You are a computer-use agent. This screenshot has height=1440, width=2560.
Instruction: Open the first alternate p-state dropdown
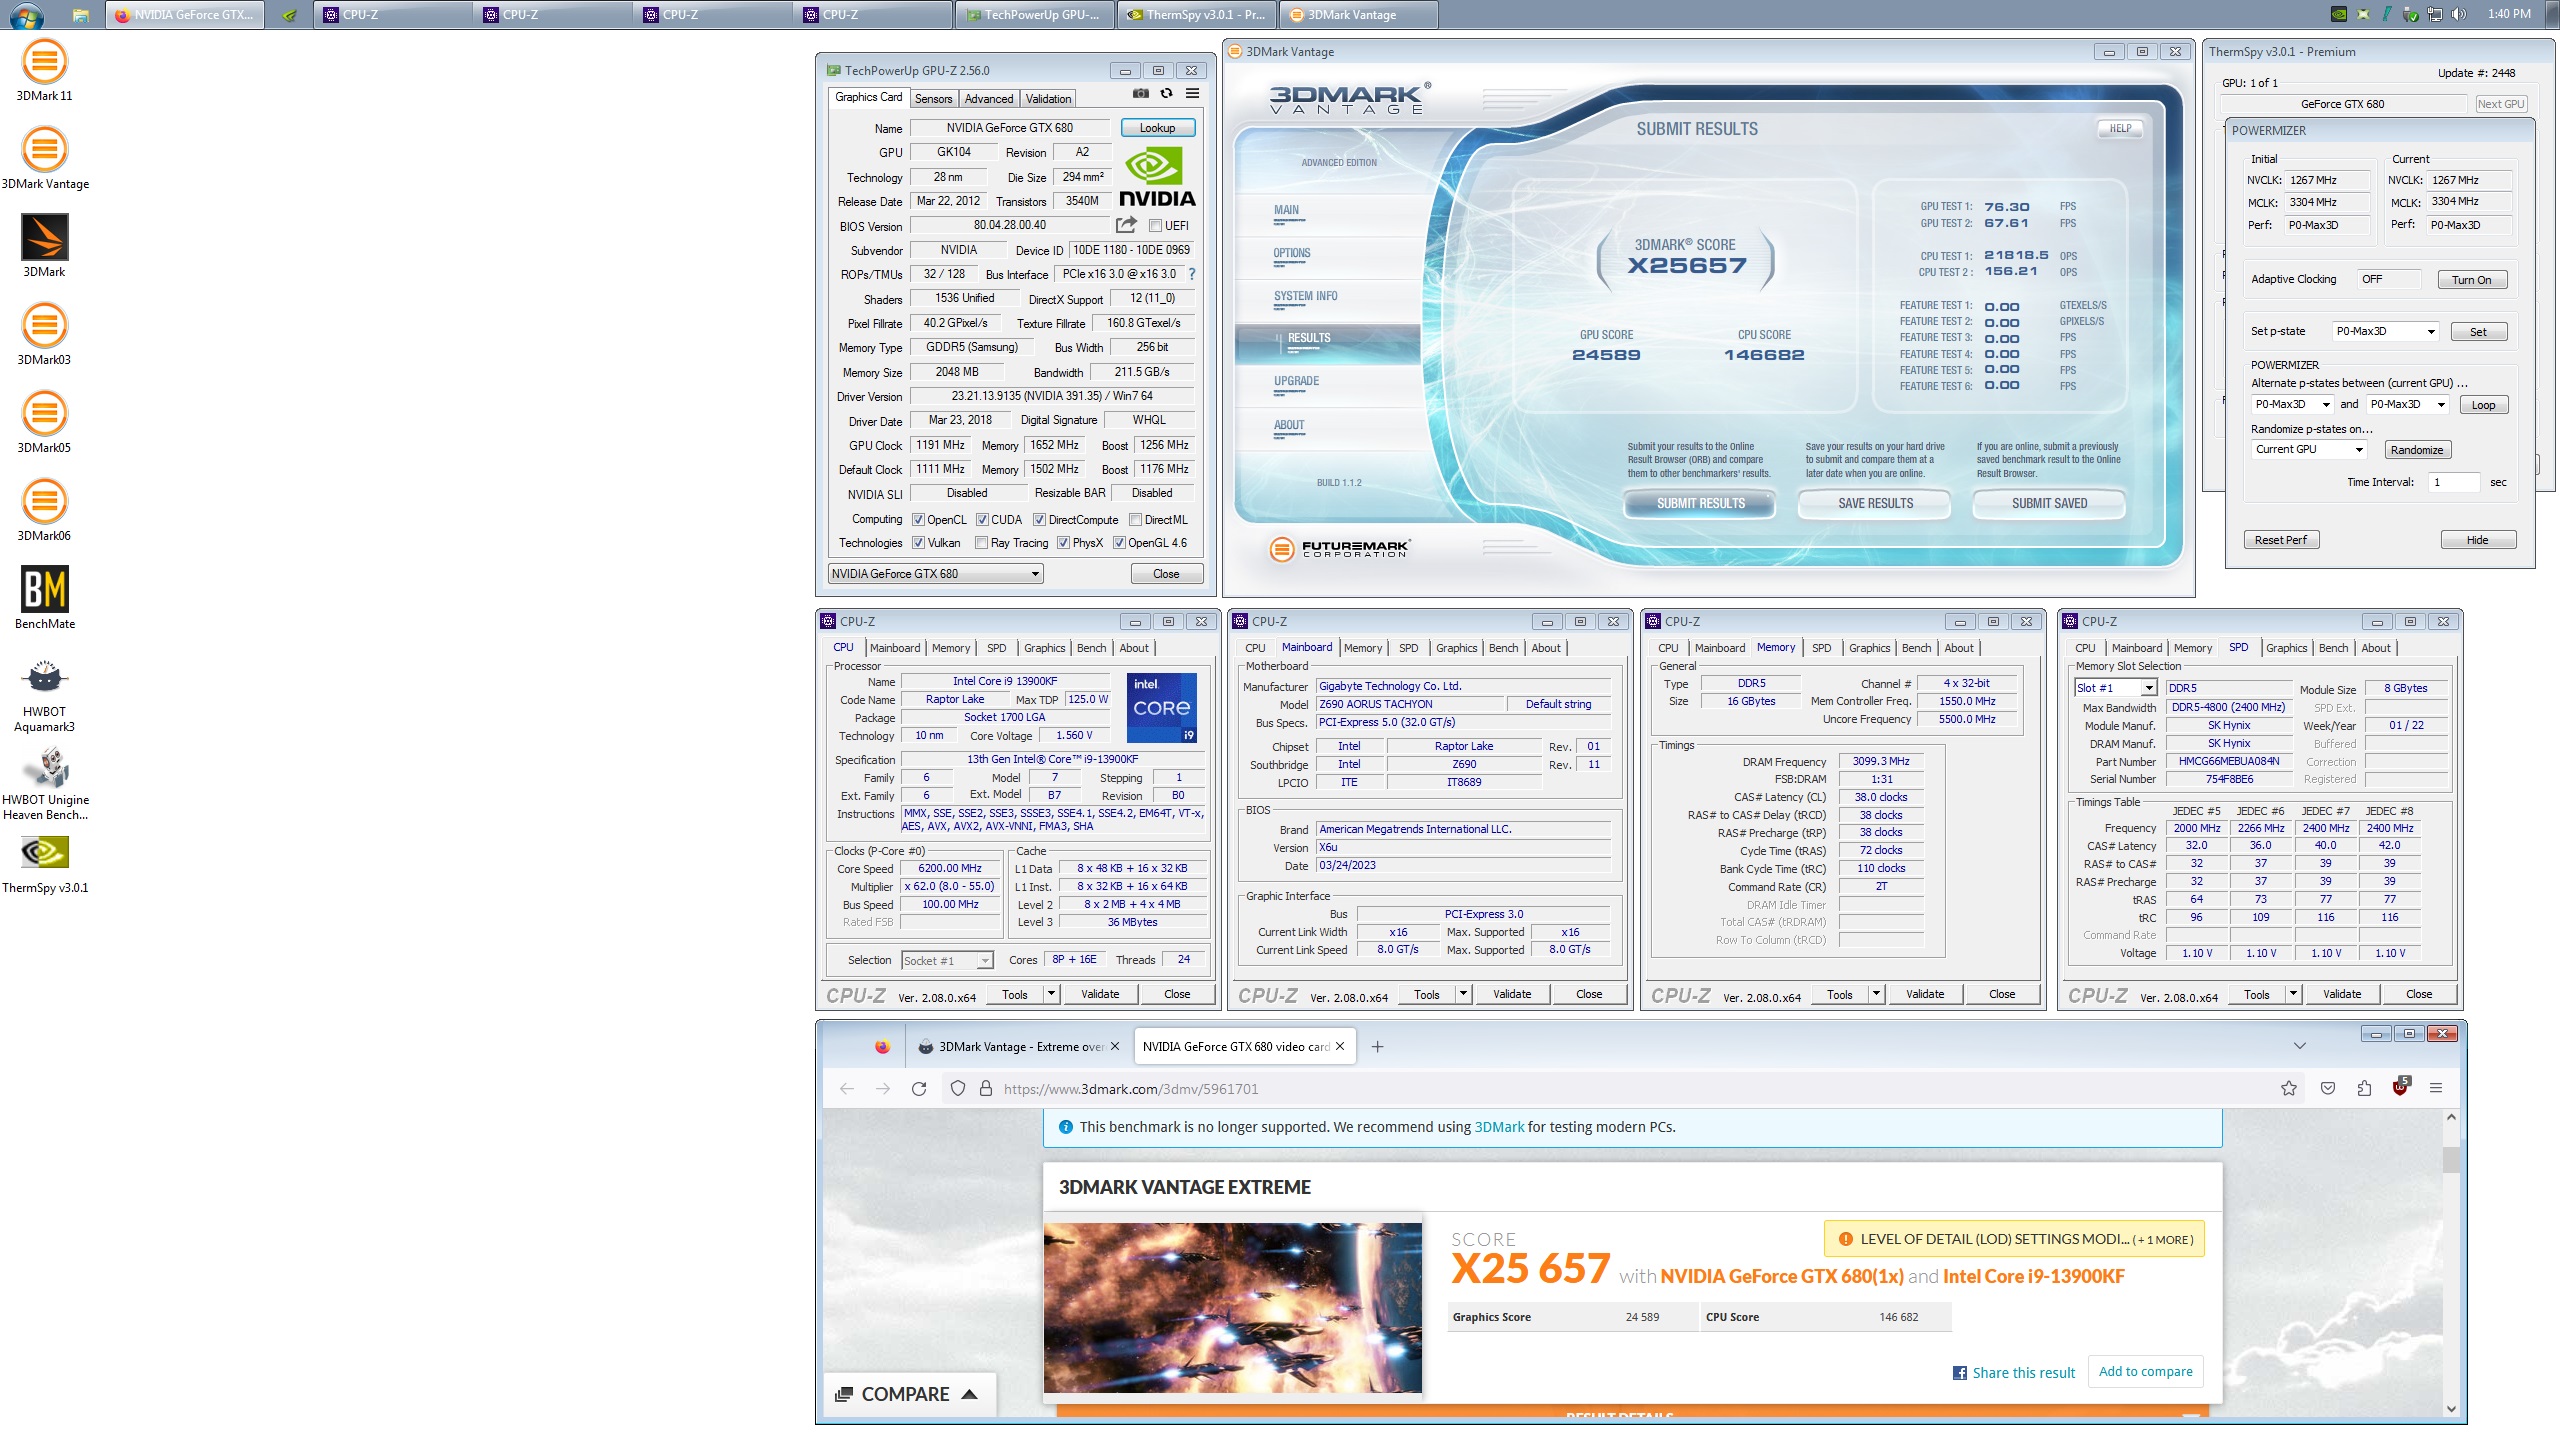[2292, 405]
